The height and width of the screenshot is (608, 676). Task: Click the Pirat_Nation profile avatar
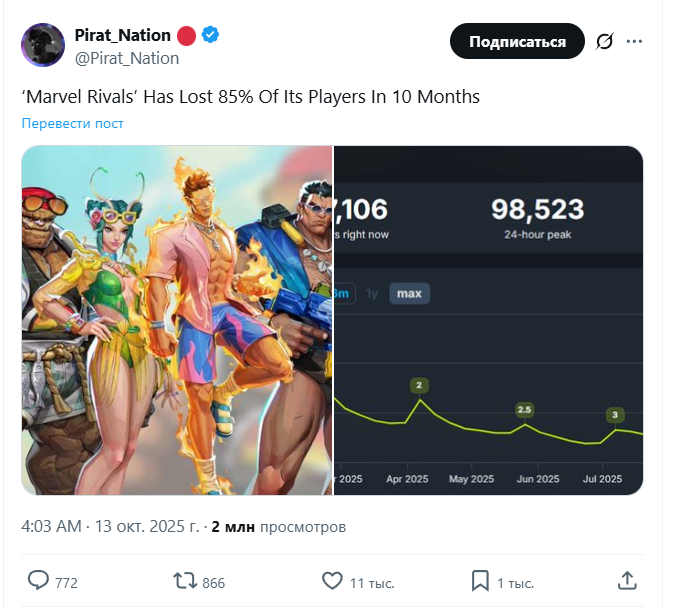point(42,46)
